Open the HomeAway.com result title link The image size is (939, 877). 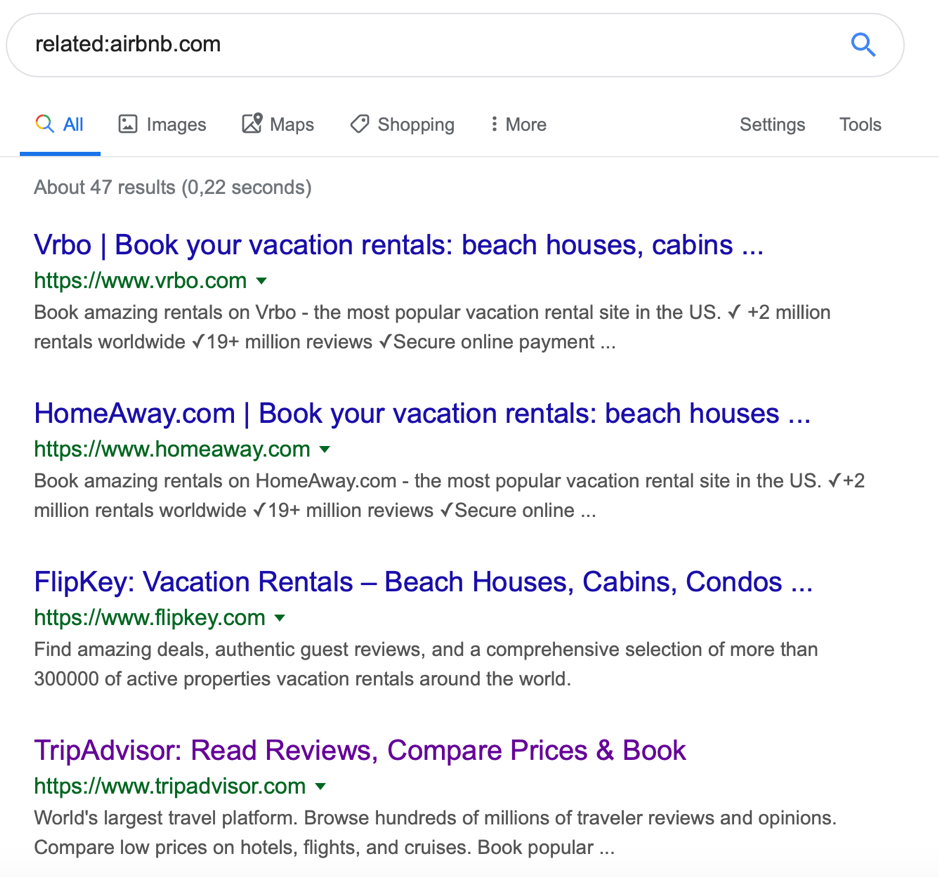pos(422,413)
